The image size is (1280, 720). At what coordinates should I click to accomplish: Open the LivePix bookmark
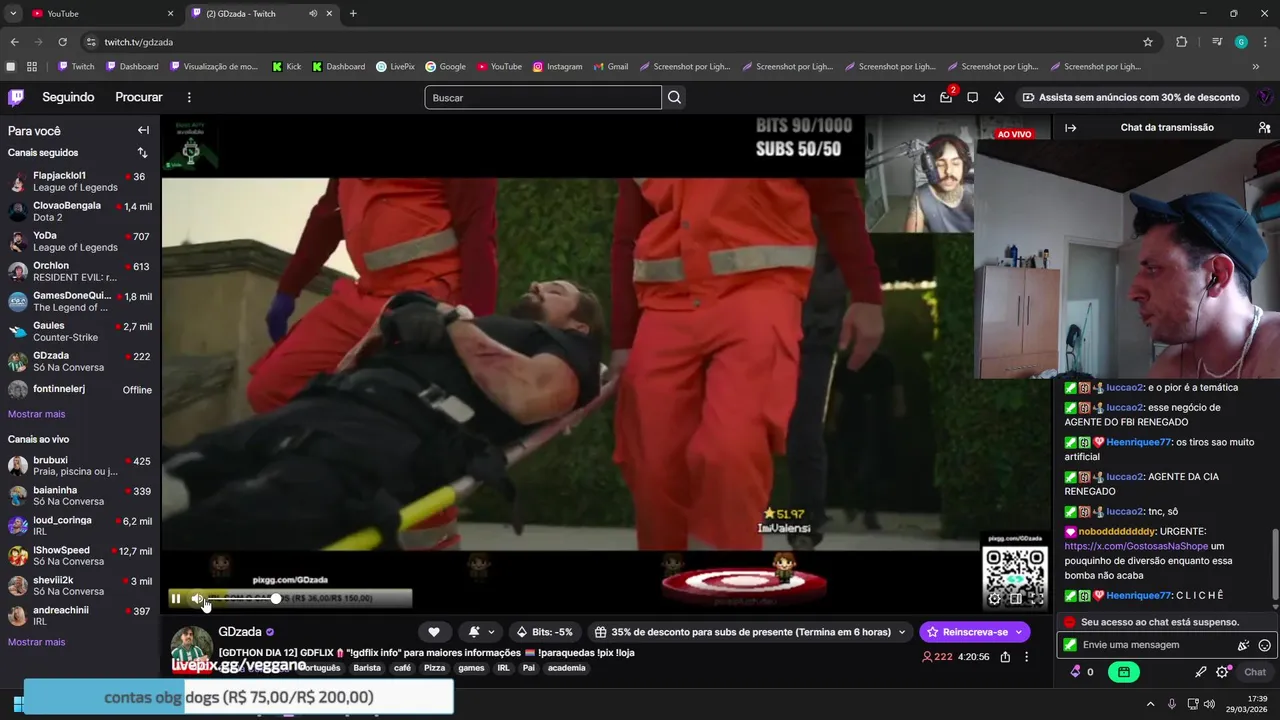pyautogui.click(x=395, y=67)
